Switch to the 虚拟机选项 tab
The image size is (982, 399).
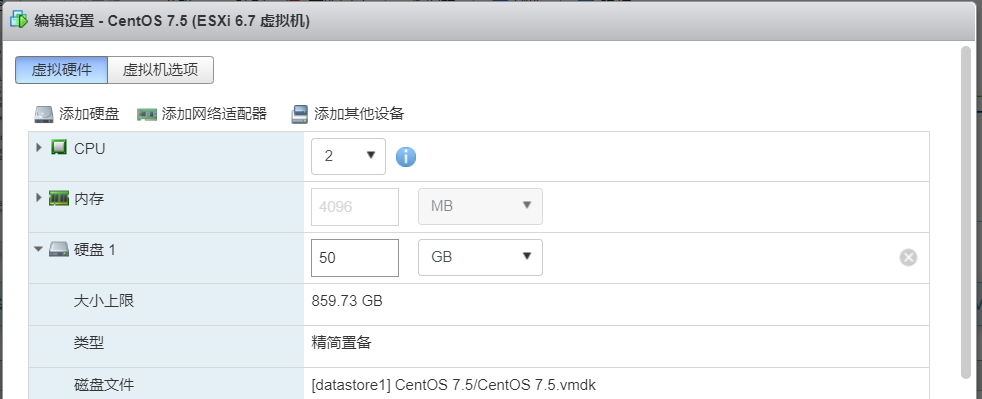160,70
